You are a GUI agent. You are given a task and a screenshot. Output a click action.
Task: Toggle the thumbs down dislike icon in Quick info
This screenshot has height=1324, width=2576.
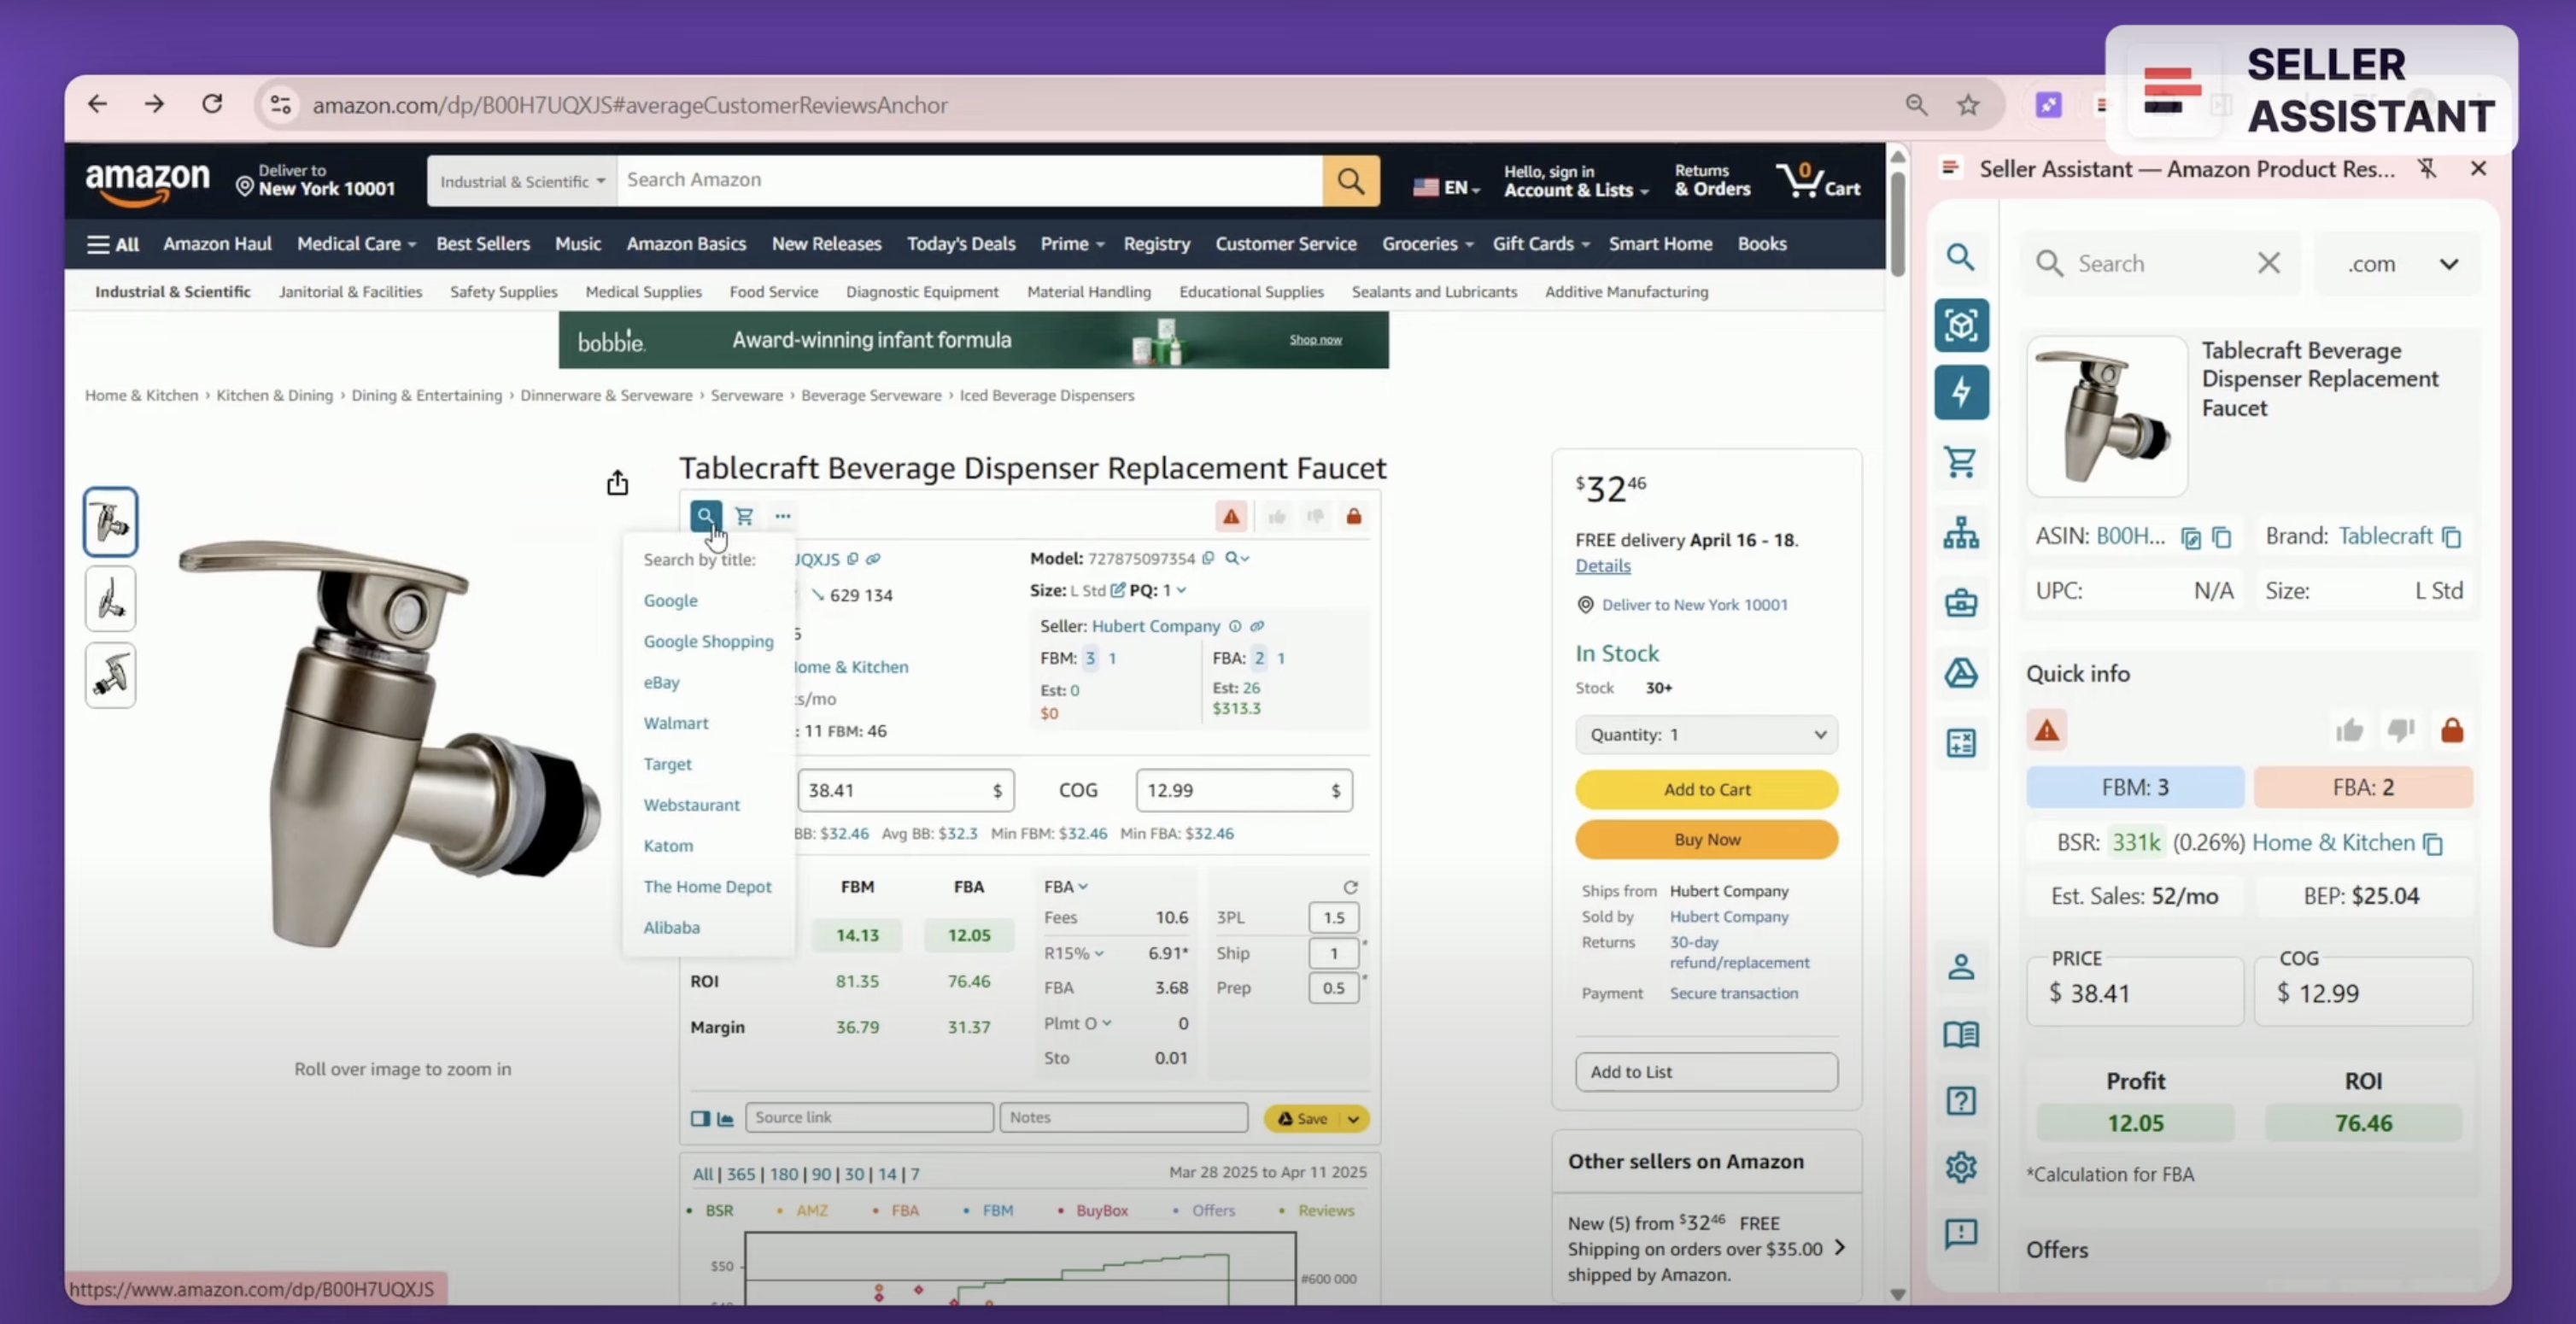pyautogui.click(x=2400, y=730)
